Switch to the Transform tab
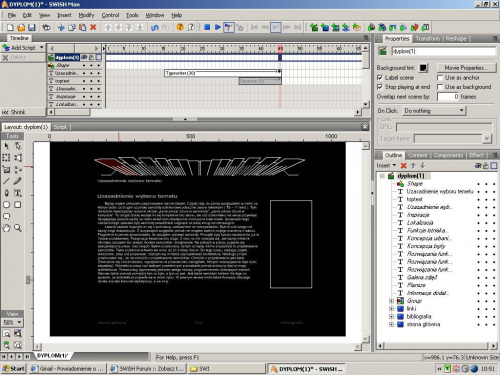Screen dimensions: 500x375 428,39
